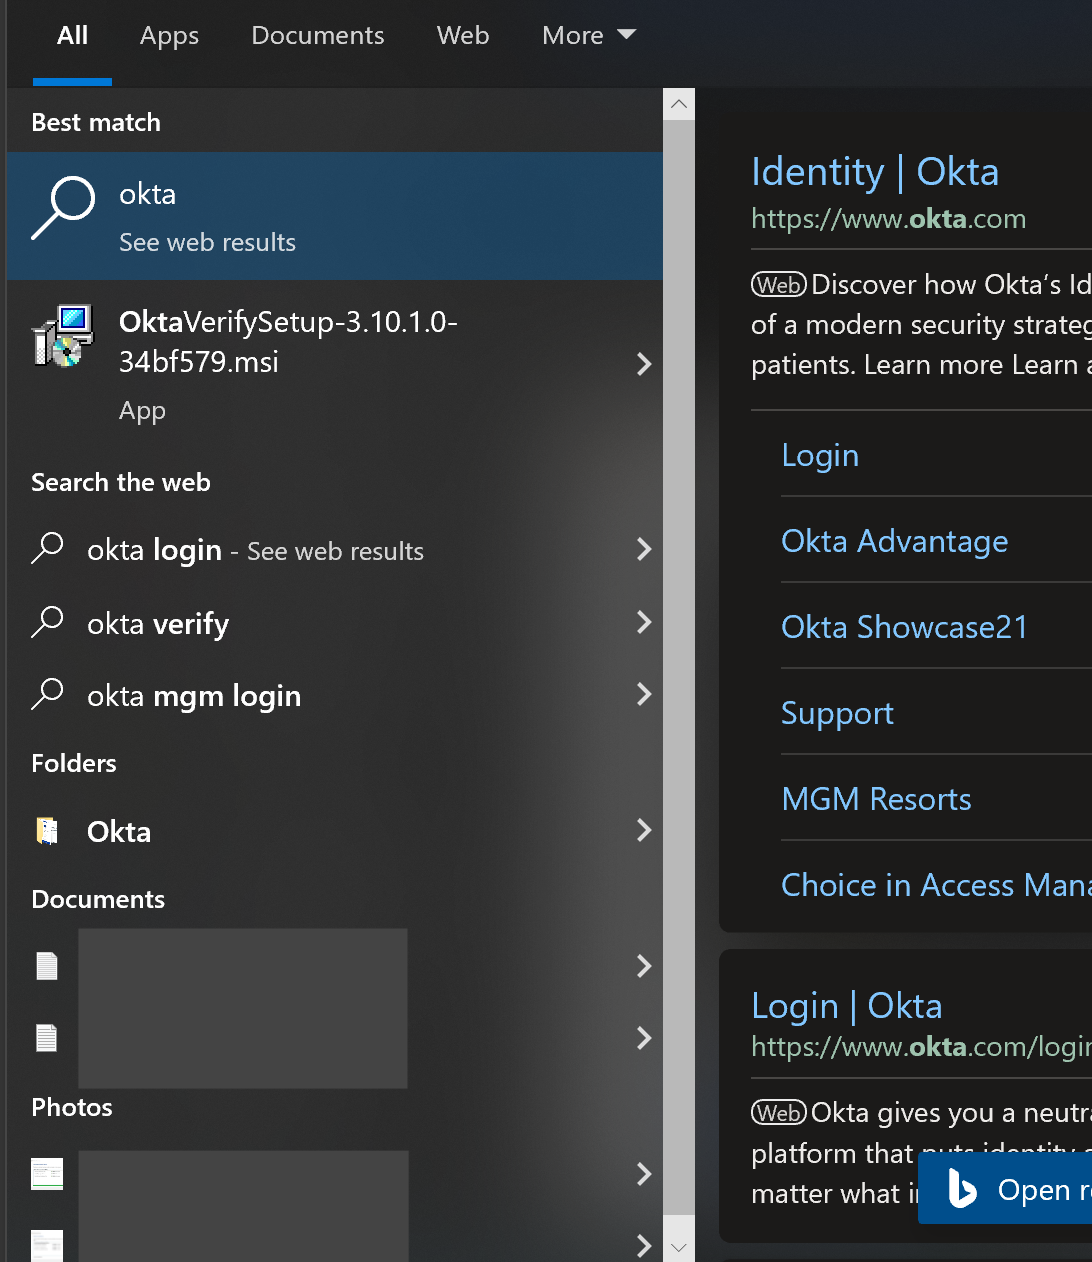
Task: Expand the first document result arrow
Action: tap(644, 966)
